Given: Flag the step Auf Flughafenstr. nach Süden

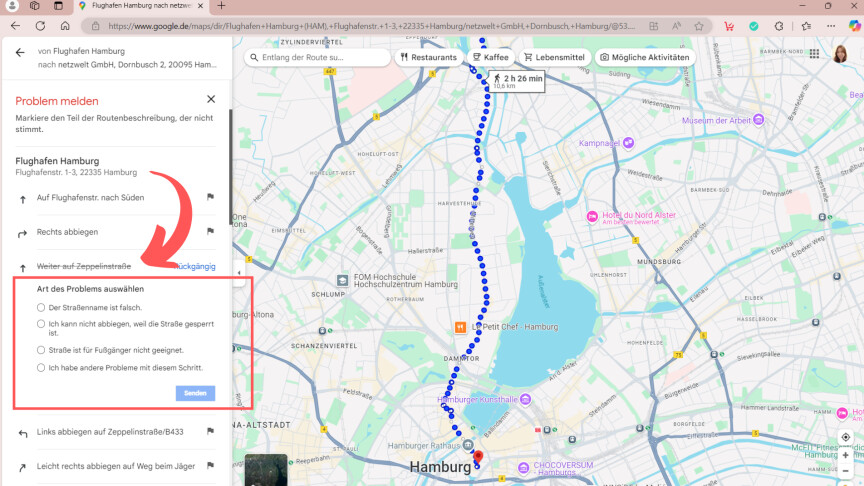Looking at the screenshot, I should pos(210,197).
